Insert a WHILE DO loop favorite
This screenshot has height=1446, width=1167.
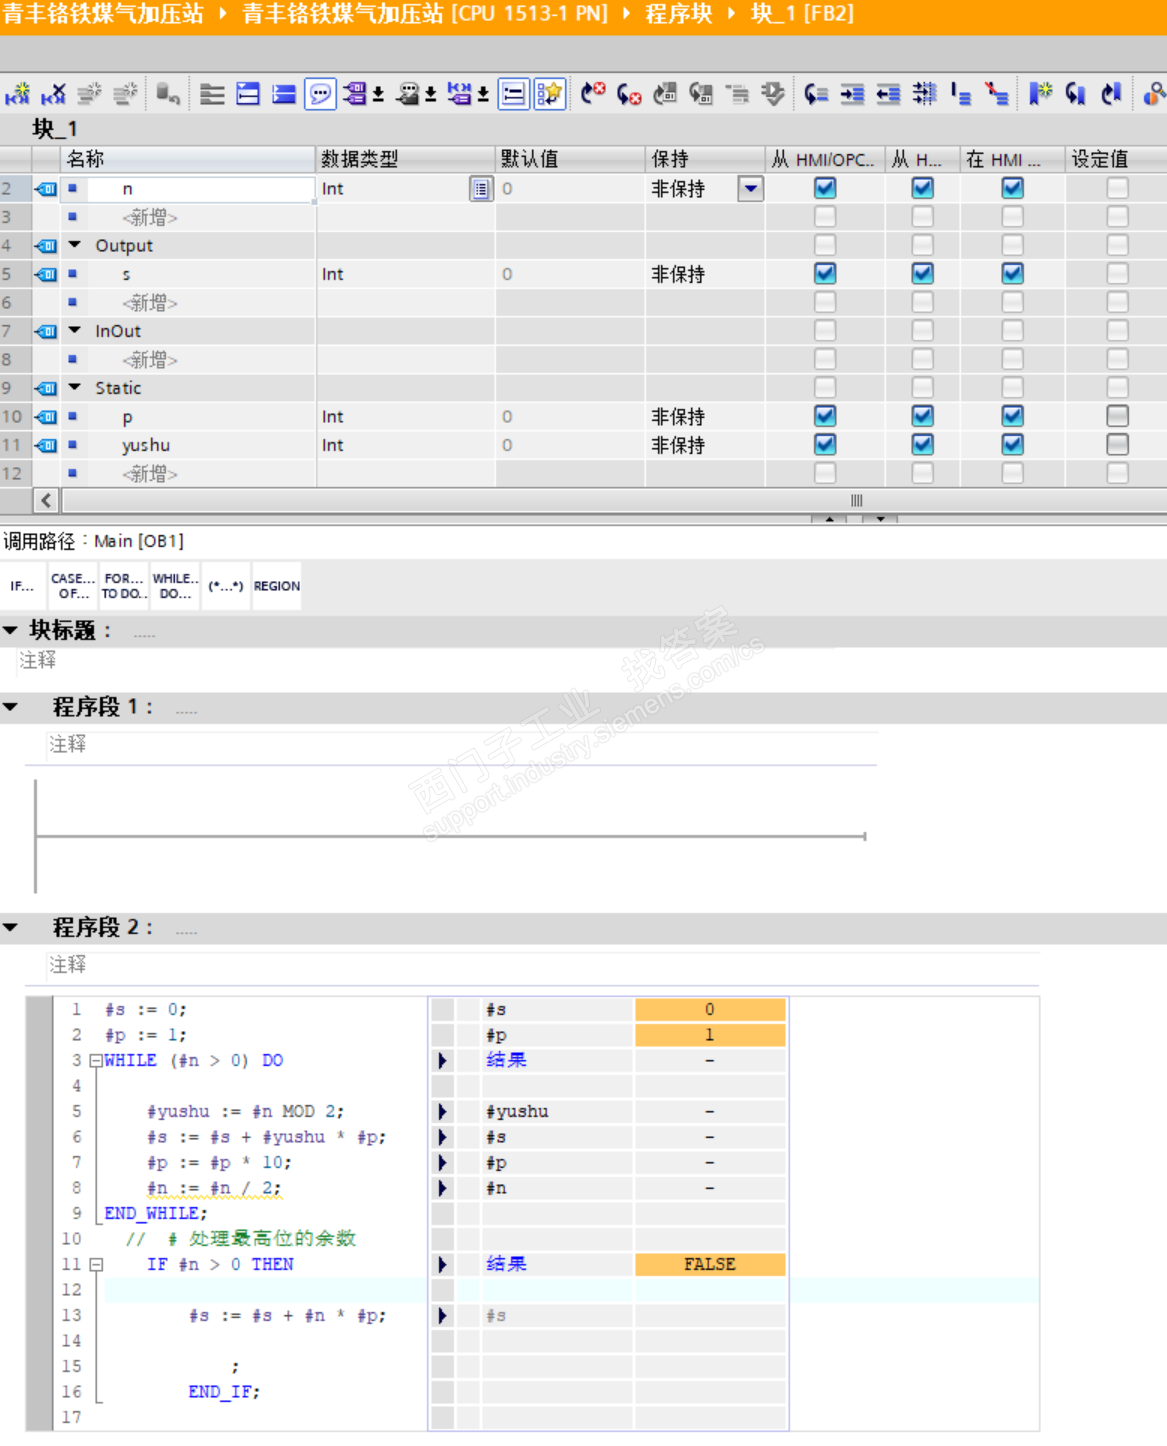tap(175, 586)
